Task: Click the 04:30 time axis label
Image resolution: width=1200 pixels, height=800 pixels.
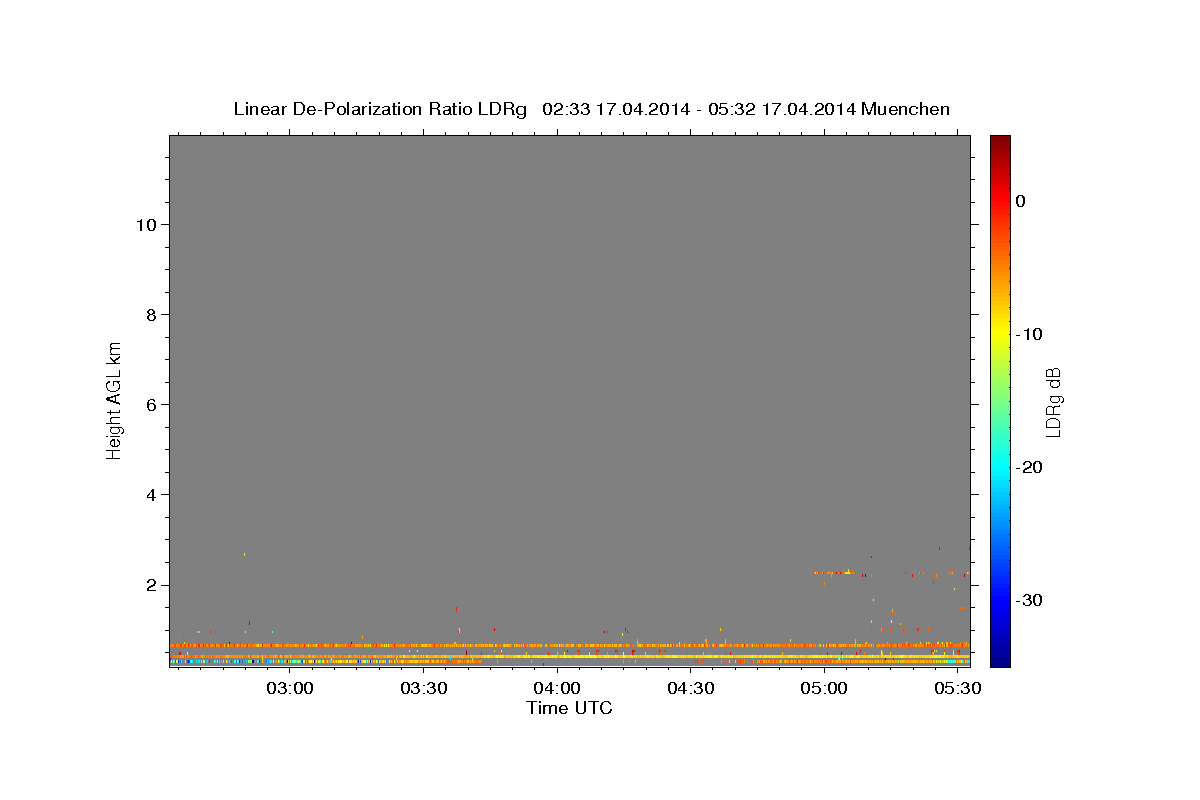Action: click(691, 689)
